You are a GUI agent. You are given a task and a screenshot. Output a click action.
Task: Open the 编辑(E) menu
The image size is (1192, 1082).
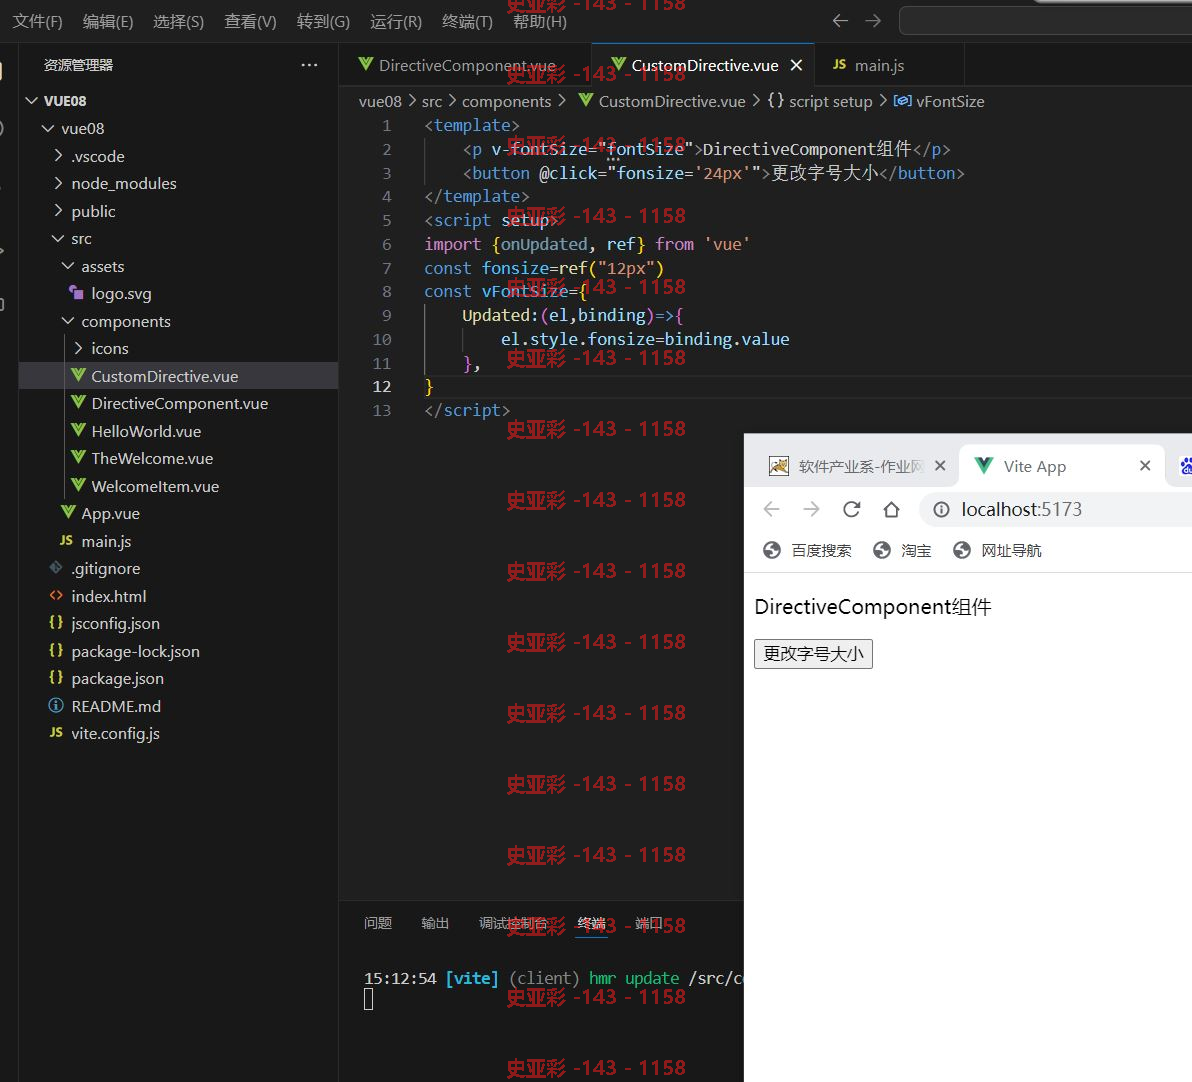pyautogui.click(x=107, y=21)
